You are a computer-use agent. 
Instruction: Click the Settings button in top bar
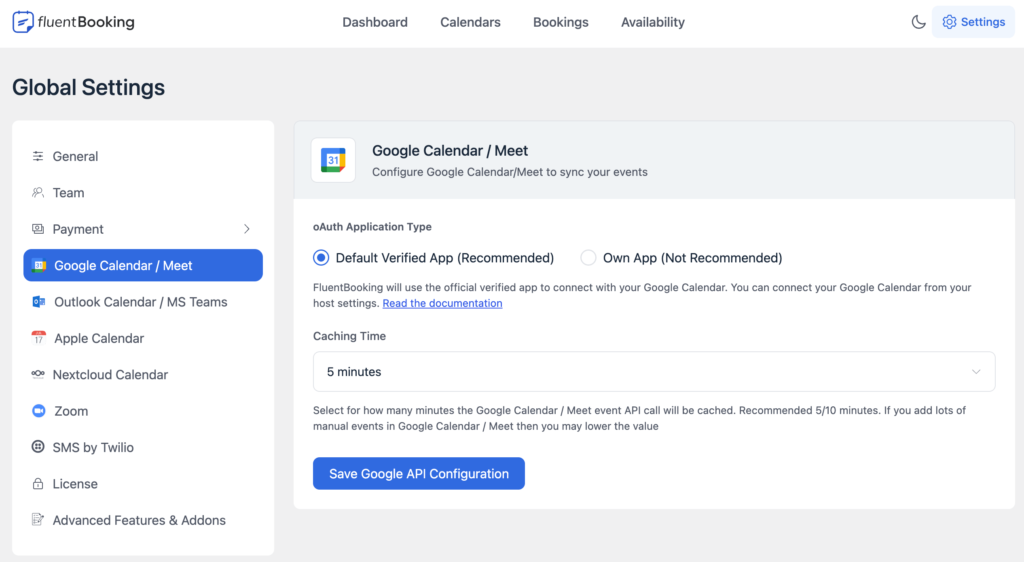click(x=973, y=22)
